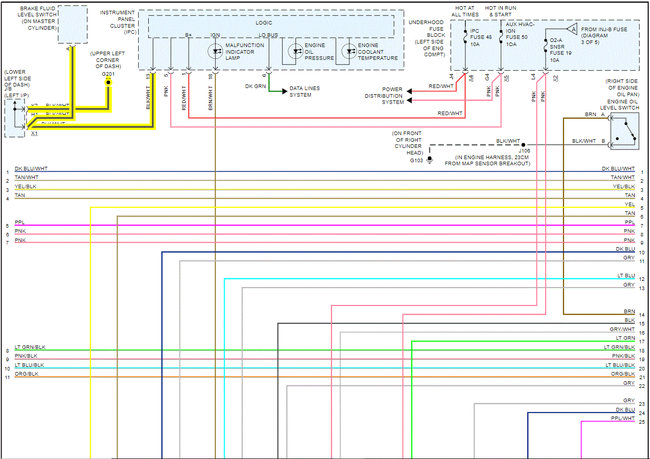Viewport: 650px width, 459px height.
Task: Click the HOT IN RUN & START label
Action: point(500,11)
